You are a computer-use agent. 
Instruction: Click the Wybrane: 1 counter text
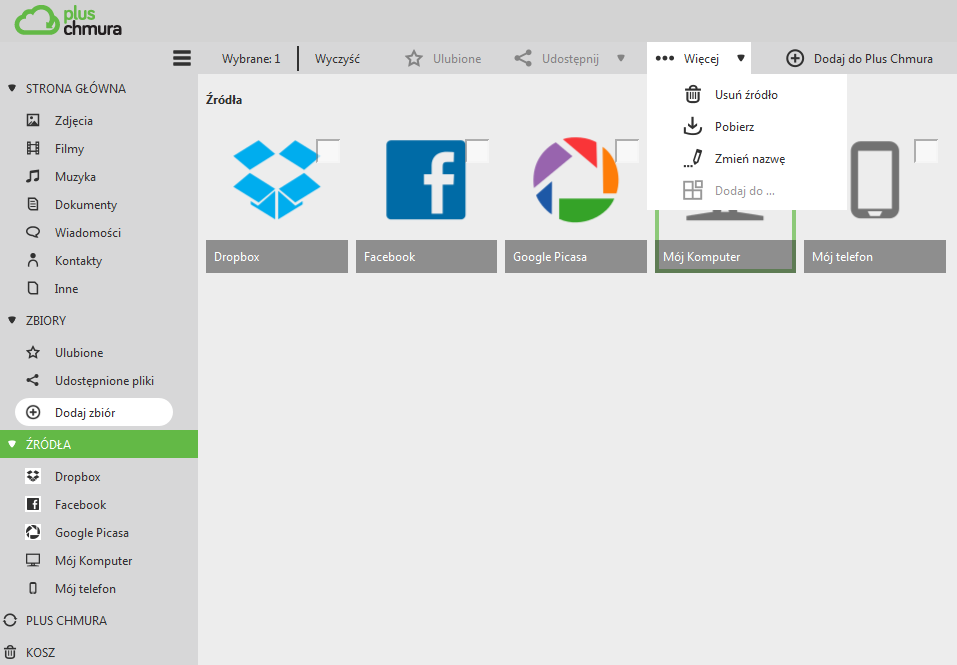[x=251, y=59]
